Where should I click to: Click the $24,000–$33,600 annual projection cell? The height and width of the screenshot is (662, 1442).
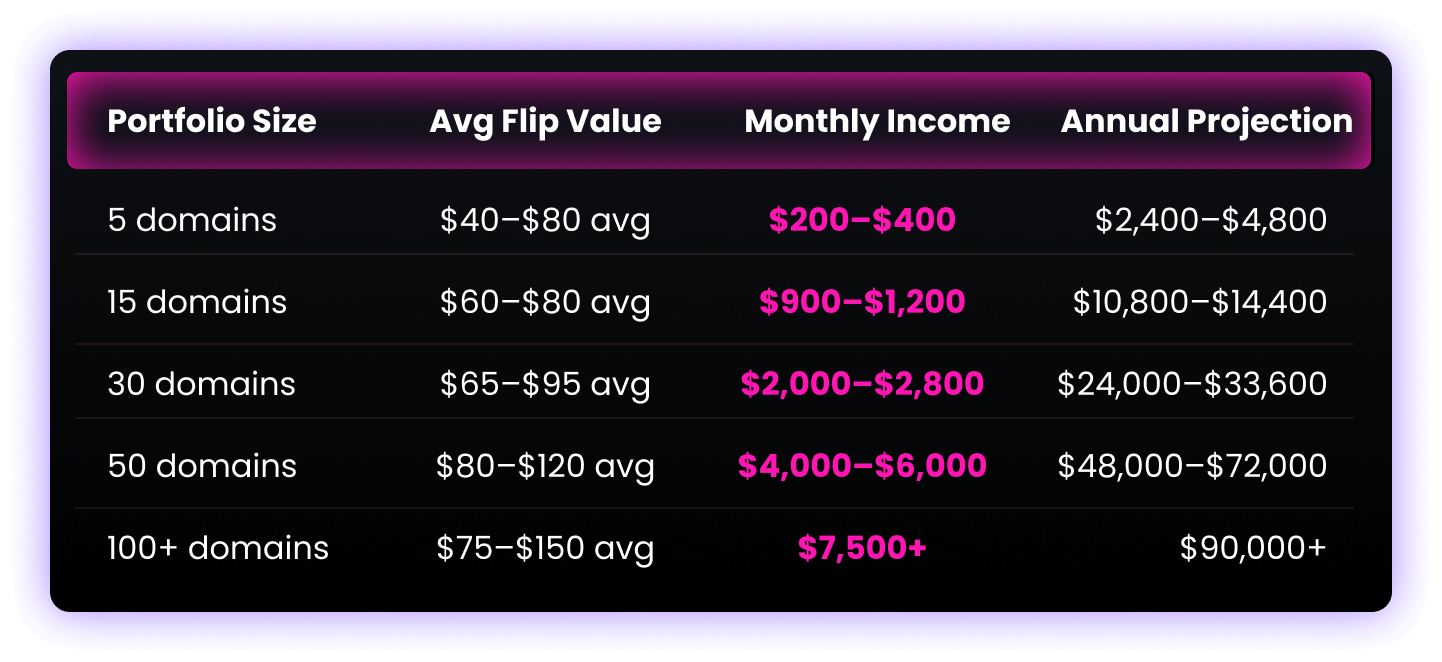[x=1192, y=384]
